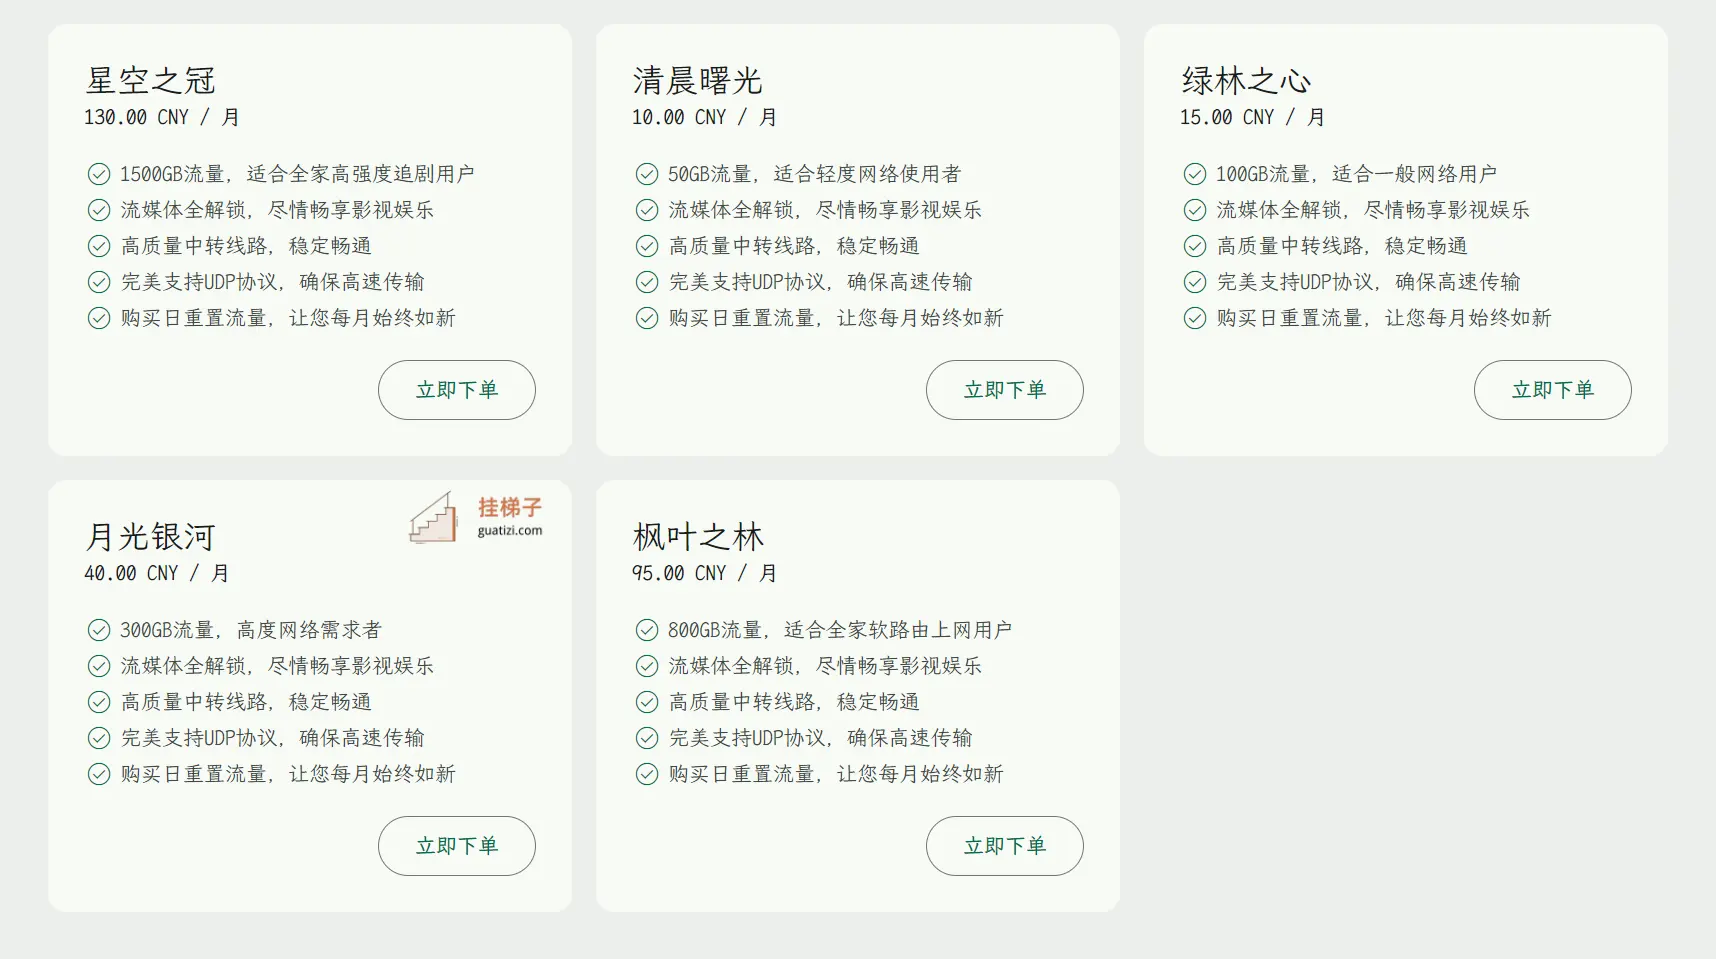The width and height of the screenshot is (1716, 959).
Task: Click checkmark next to 流媒体全解锁 in 绿林之心
Action: [1195, 210]
